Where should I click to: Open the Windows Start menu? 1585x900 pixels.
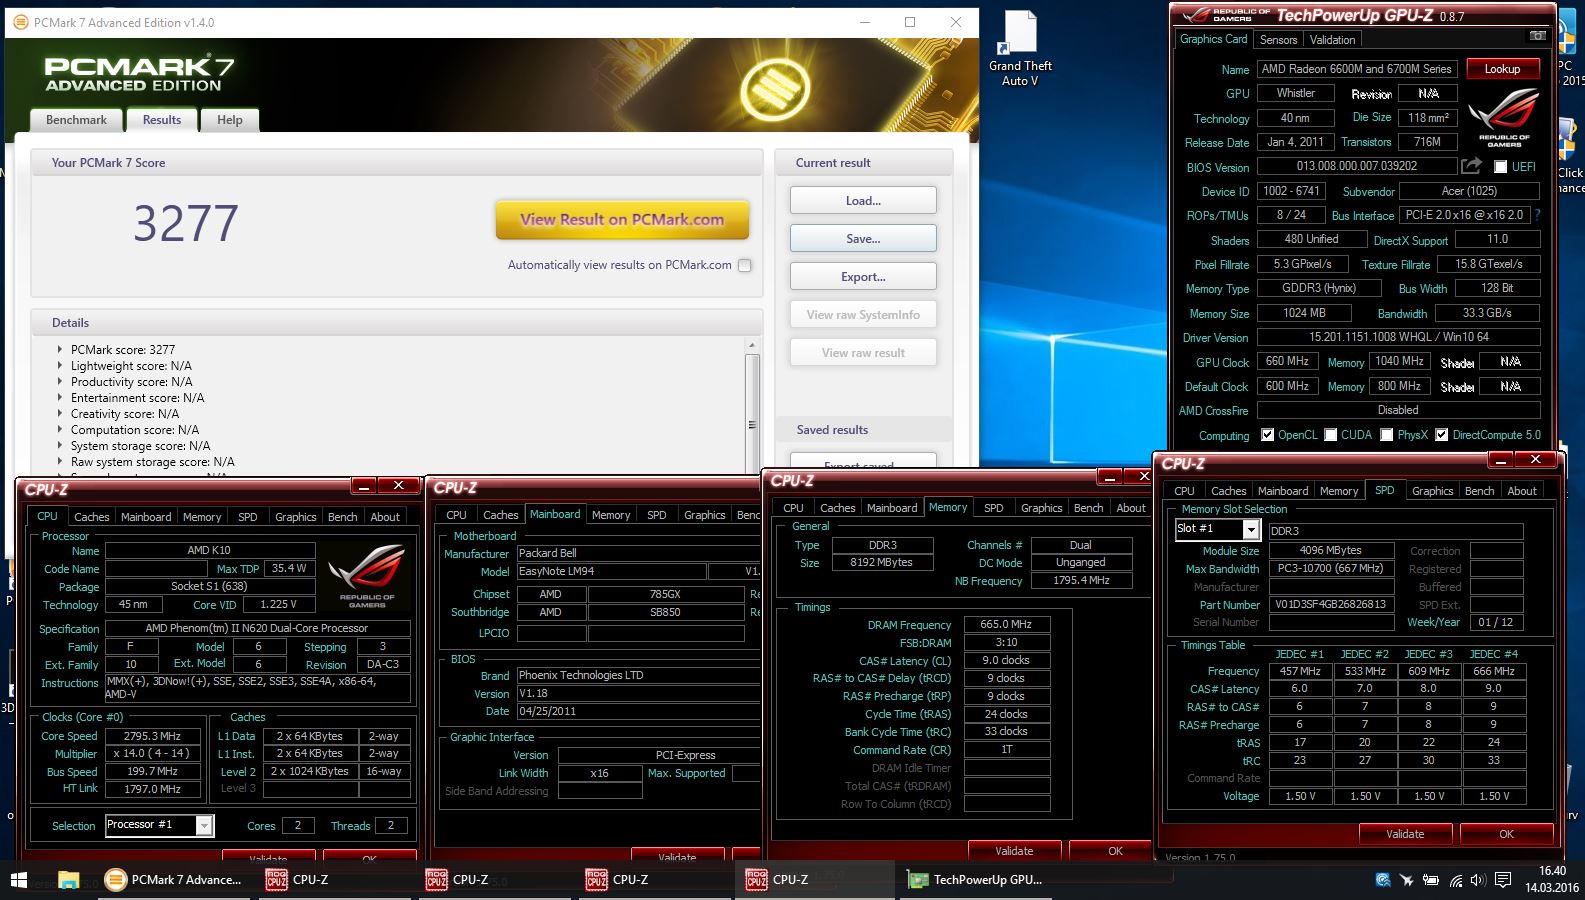tap(18, 880)
